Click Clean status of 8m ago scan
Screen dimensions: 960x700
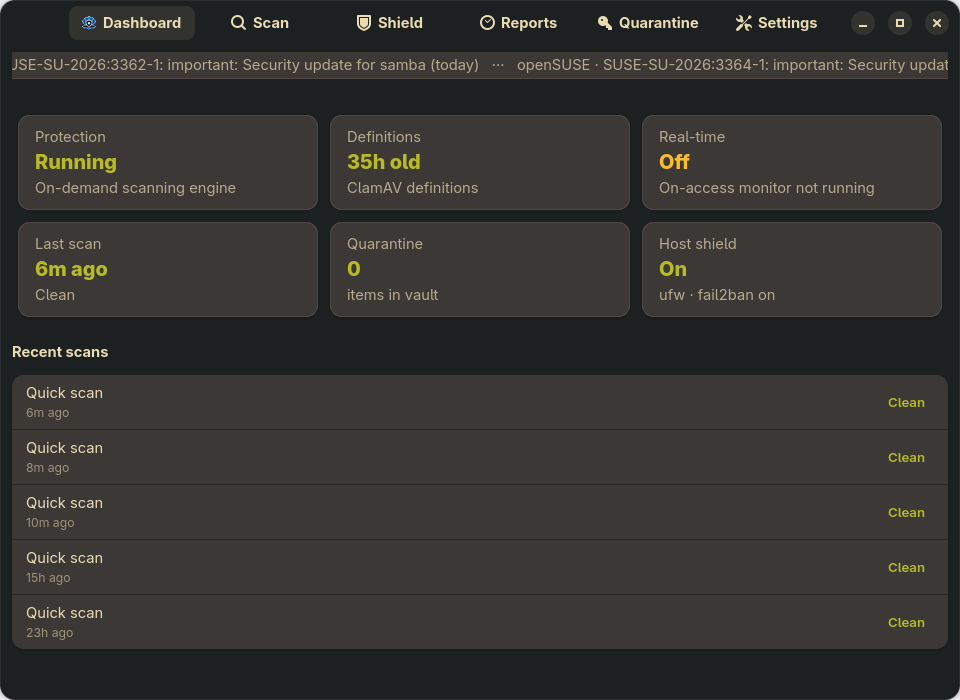[x=906, y=457]
